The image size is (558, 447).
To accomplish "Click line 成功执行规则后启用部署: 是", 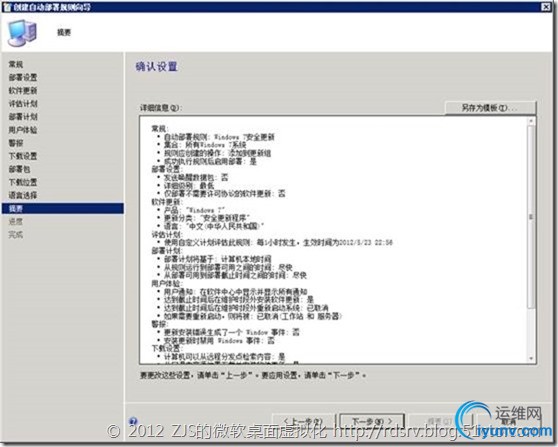I will [210, 162].
